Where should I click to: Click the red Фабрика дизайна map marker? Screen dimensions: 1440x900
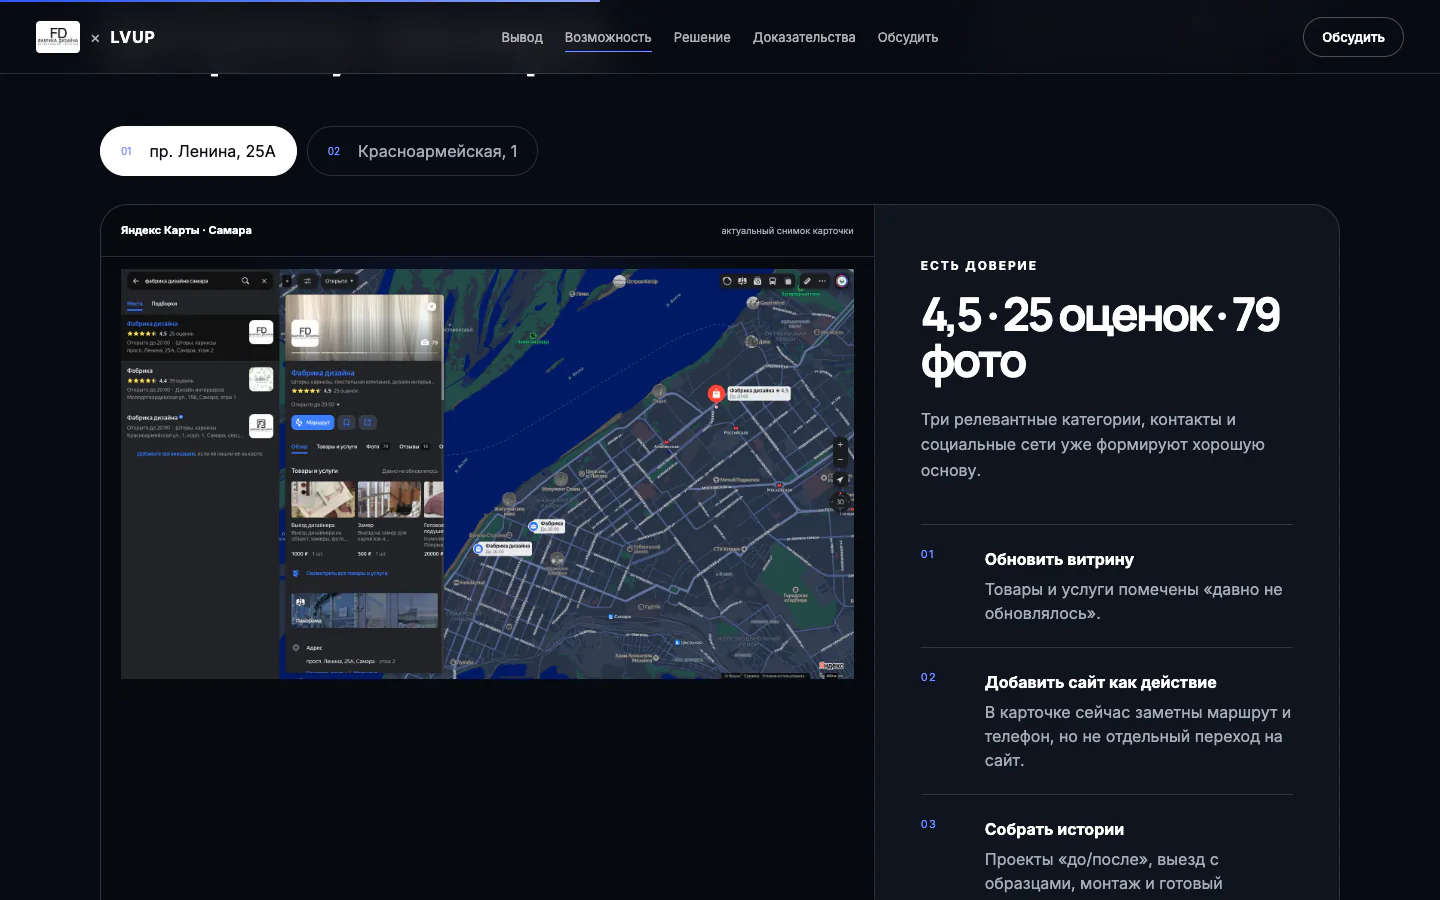pyautogui.click(x=716, y=394)
